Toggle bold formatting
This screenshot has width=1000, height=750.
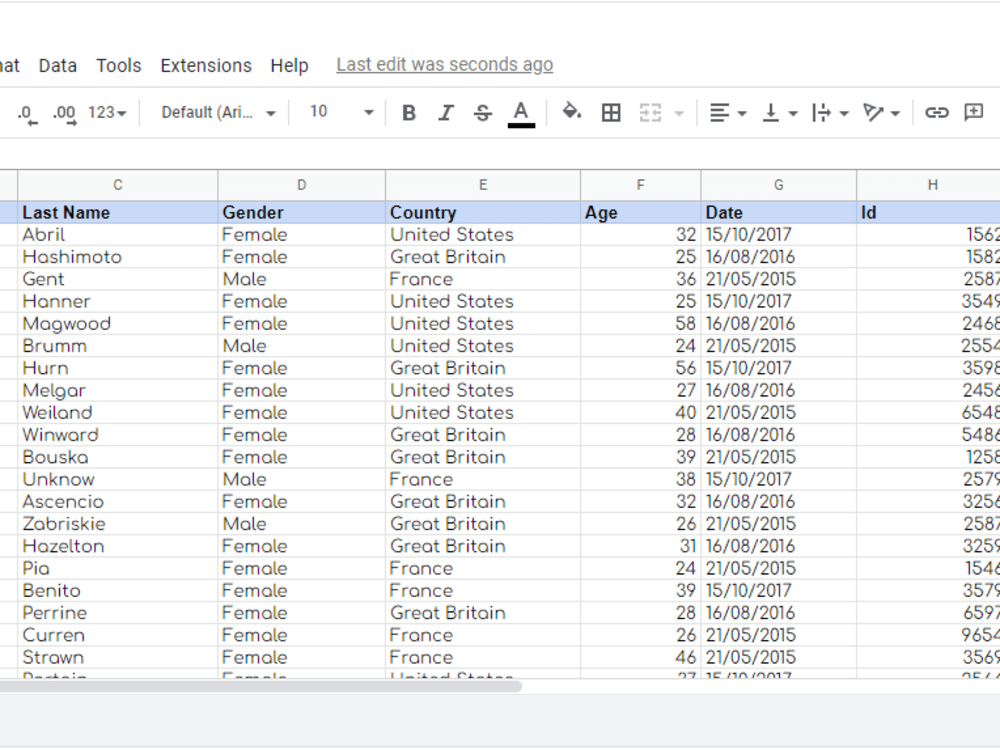pos(408,112)
